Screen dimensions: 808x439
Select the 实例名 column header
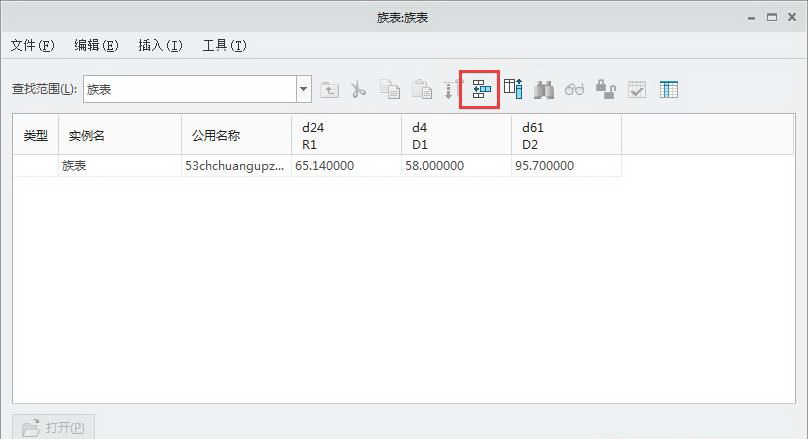coord(120,136)
